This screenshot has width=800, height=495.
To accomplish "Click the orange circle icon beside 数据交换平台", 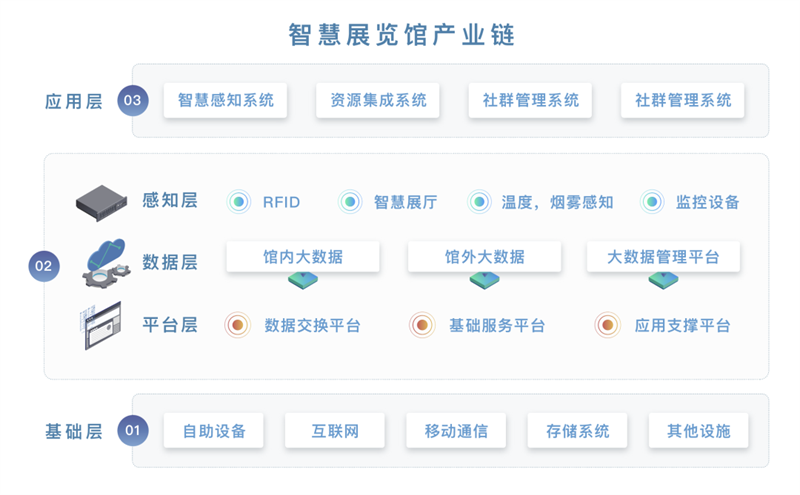I will pyautogui.click(x=238, y=325).
